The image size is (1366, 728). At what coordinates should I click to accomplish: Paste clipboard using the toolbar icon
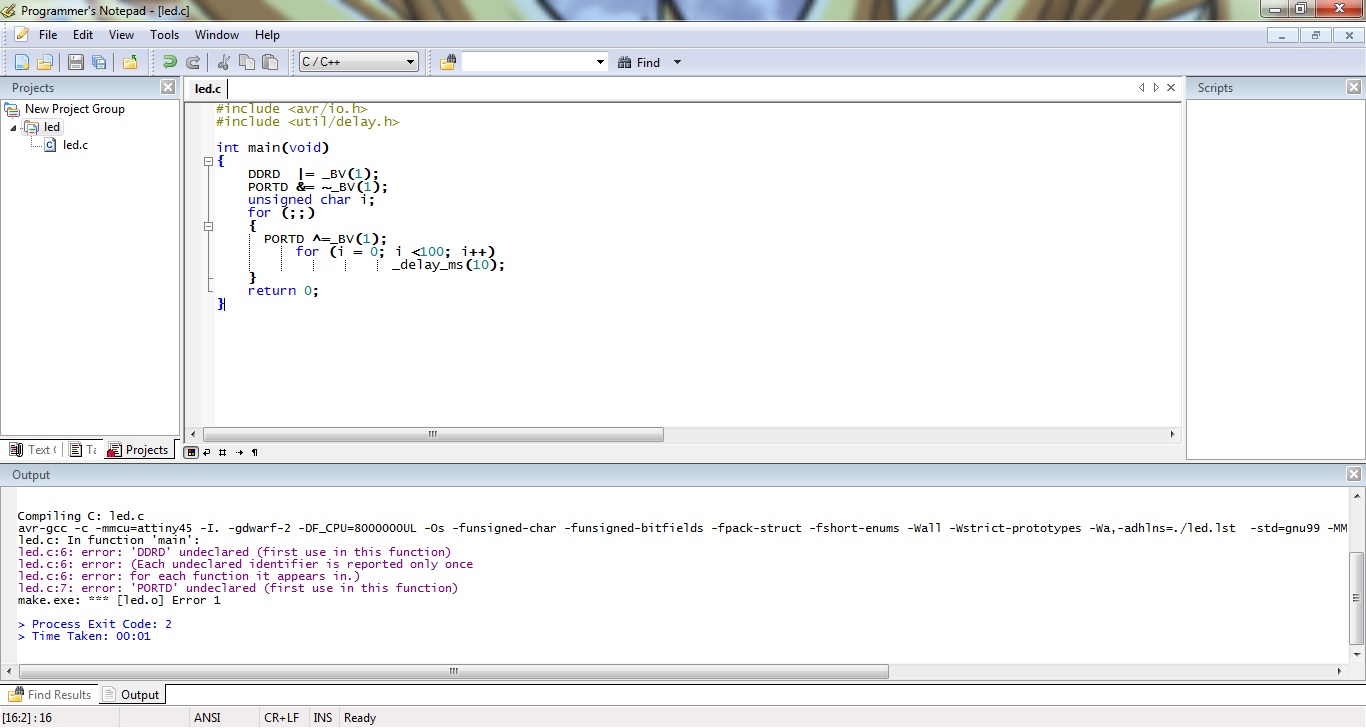click(270, 62)
